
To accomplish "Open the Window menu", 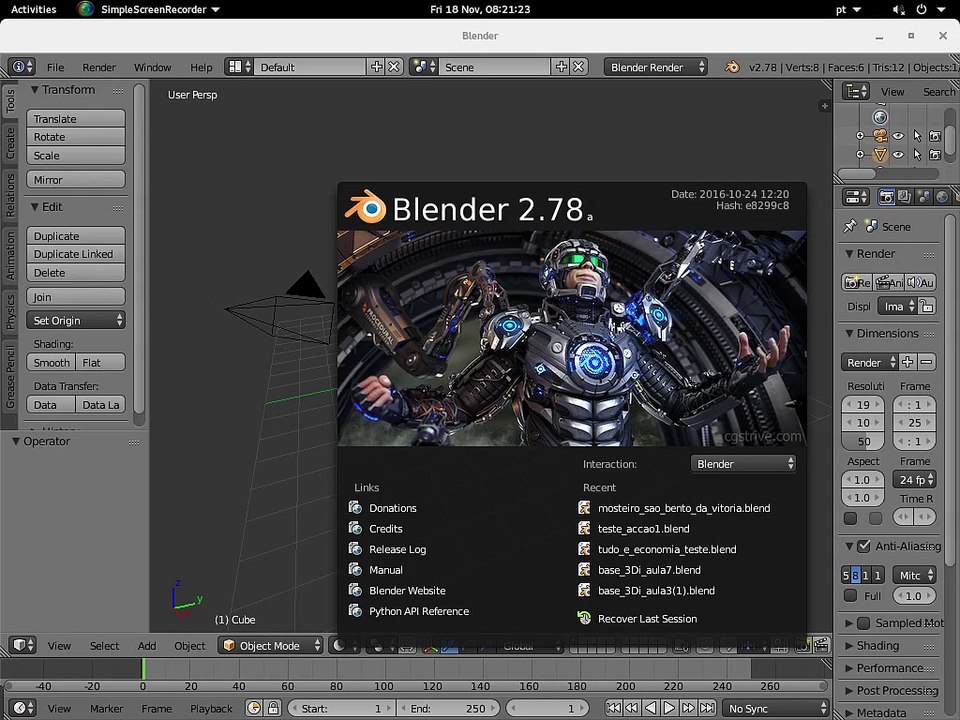I will pos(152,67).
